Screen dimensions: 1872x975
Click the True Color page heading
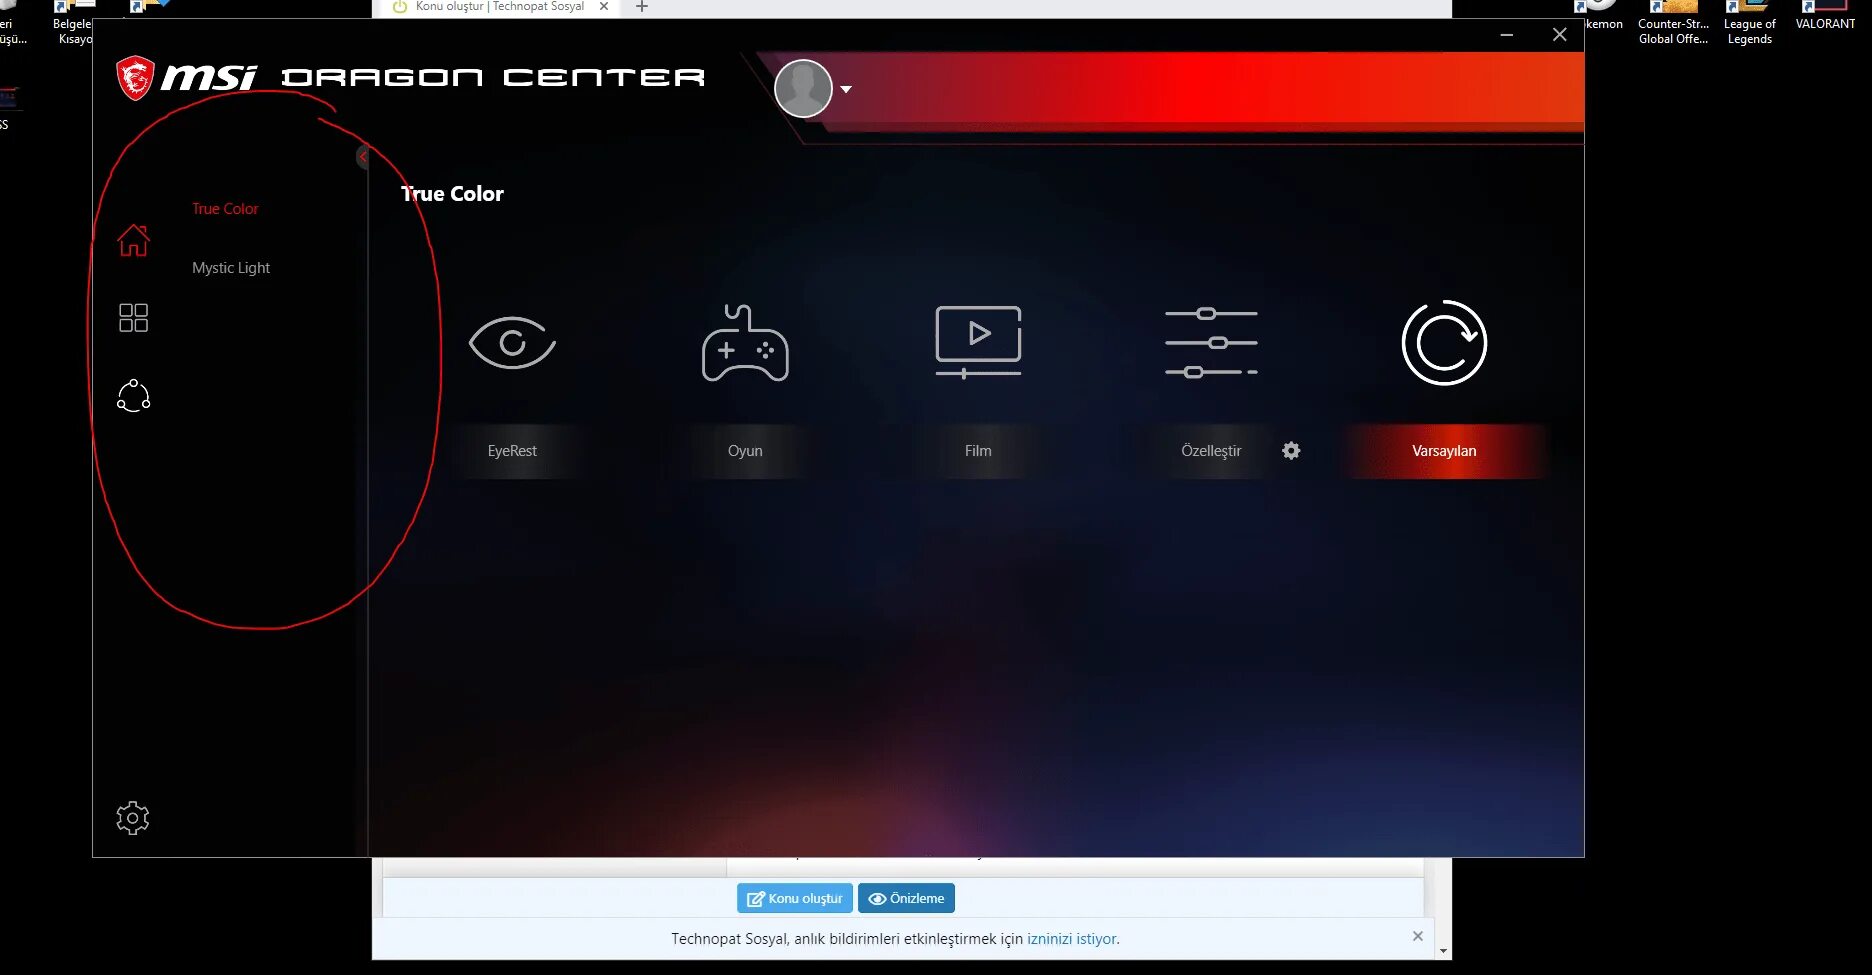452,194
